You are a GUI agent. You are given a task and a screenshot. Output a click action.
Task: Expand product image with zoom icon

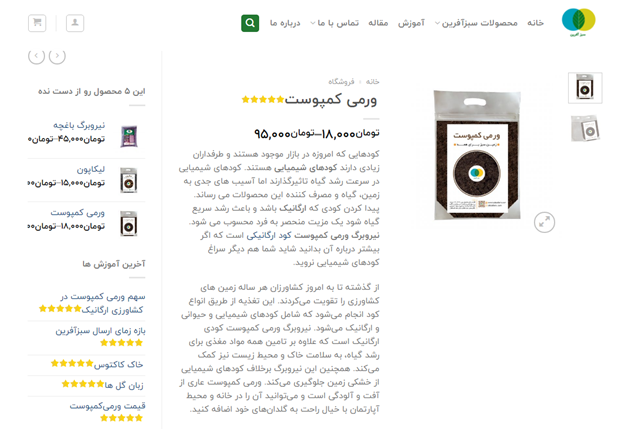pos(544,222)
